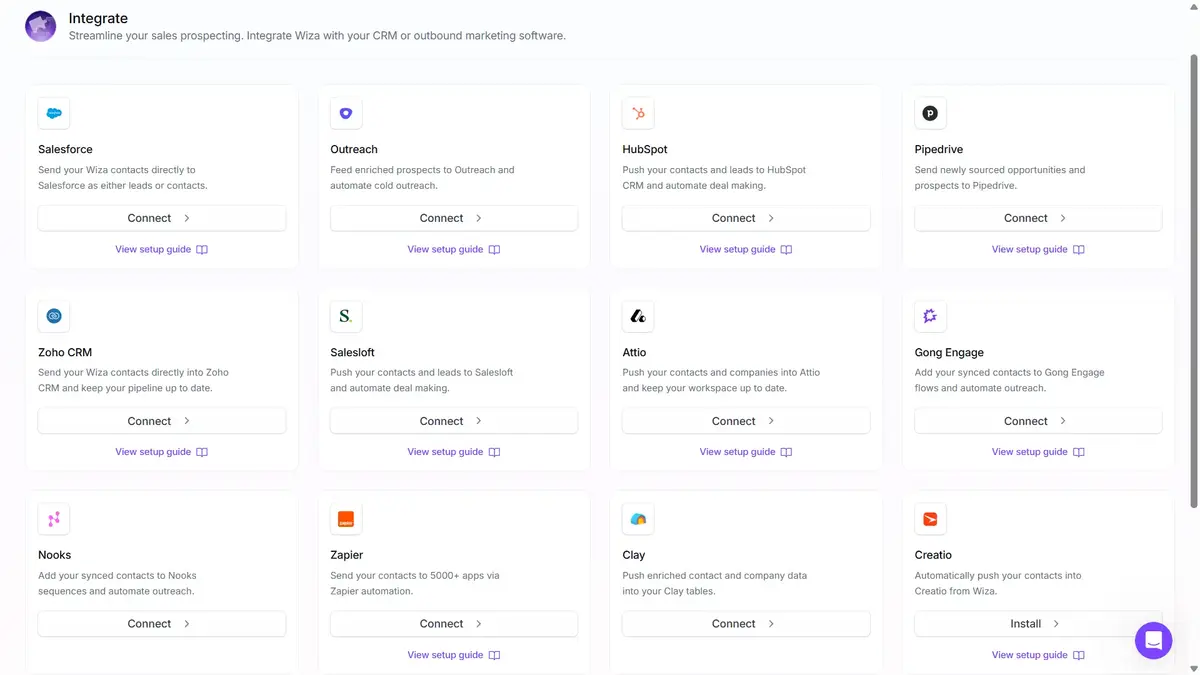1200x675 pixels.
Task: Click the "Gong Engage" card title
Action: pos(949,352)
